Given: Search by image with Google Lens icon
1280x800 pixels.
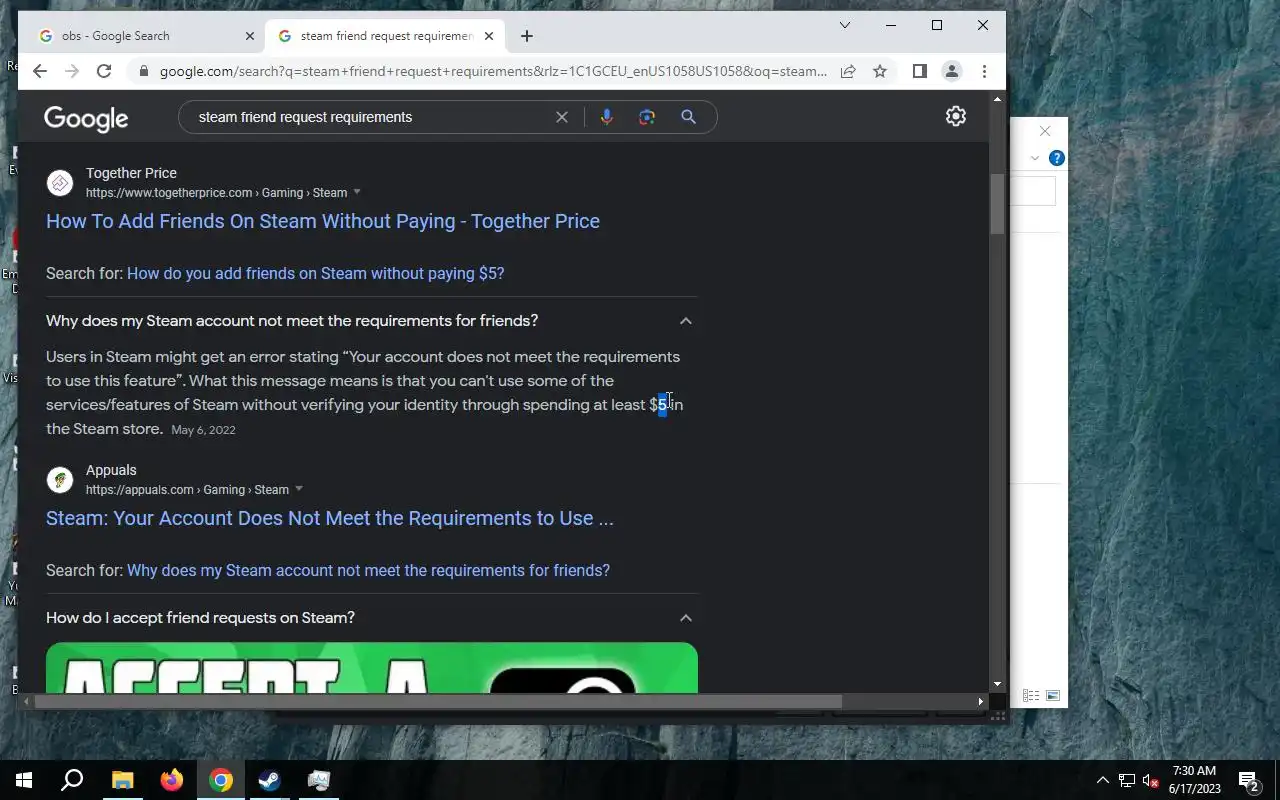Looking at the screenshot, I should tap(647, 117).
